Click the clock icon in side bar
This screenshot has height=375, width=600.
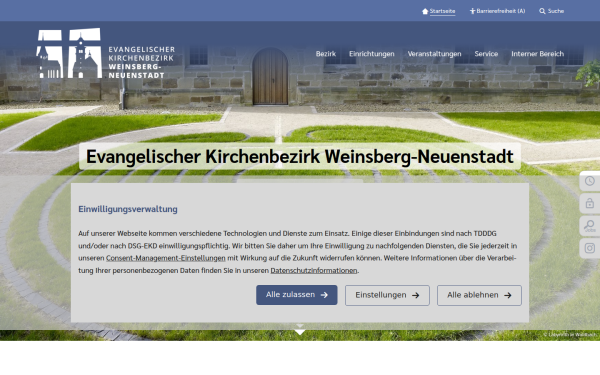coord(590,181)
